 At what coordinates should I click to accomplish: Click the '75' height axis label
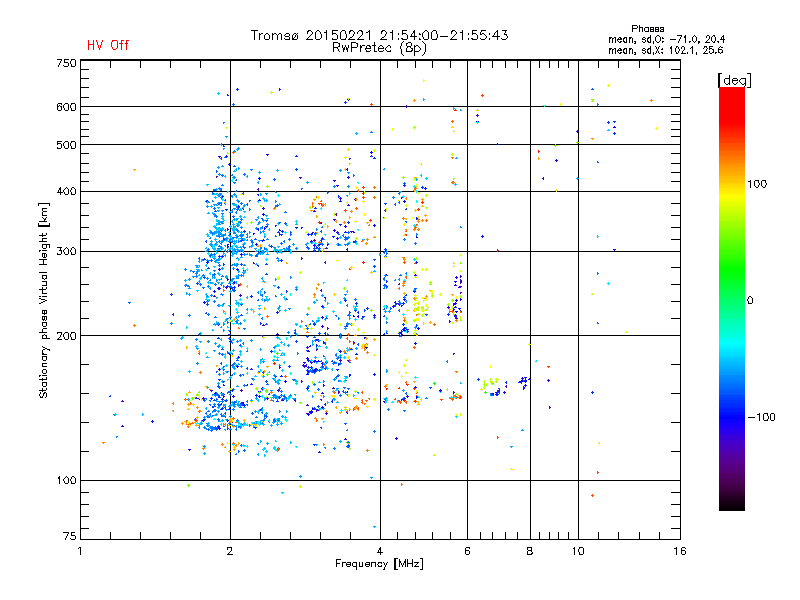[x=70, y=536]
